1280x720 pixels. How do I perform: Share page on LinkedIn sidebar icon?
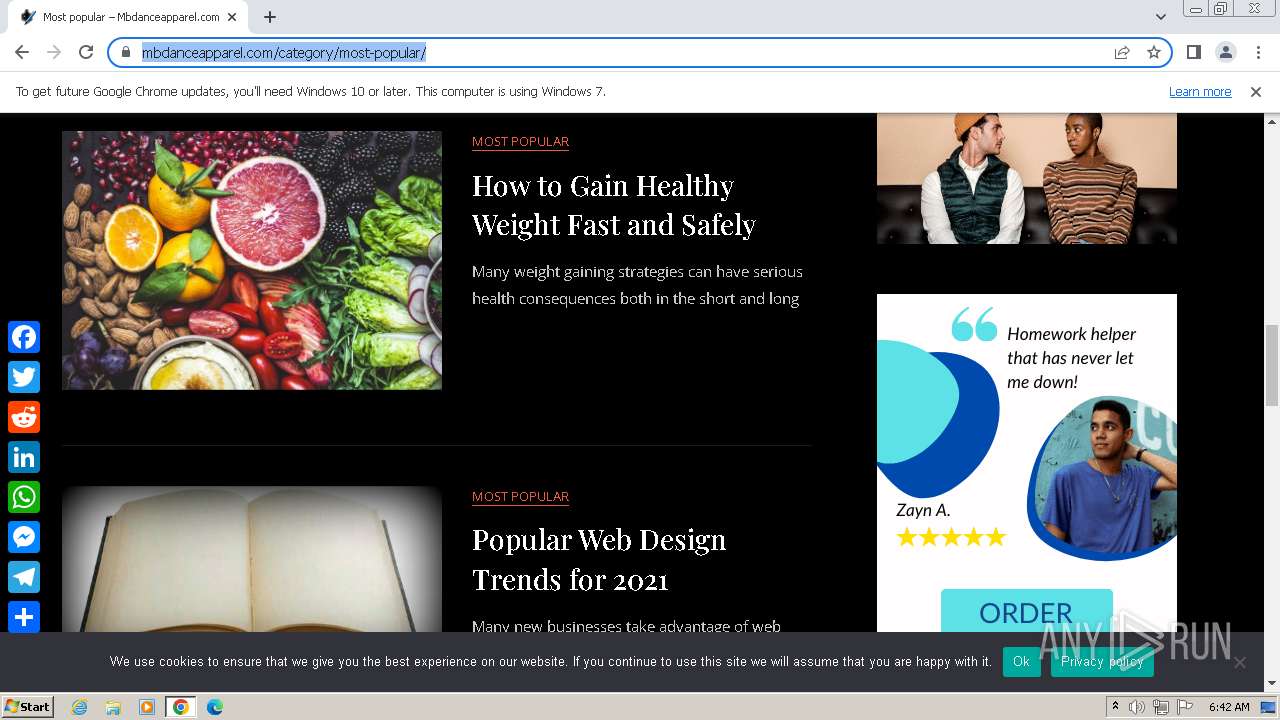(x=24, y=457)
